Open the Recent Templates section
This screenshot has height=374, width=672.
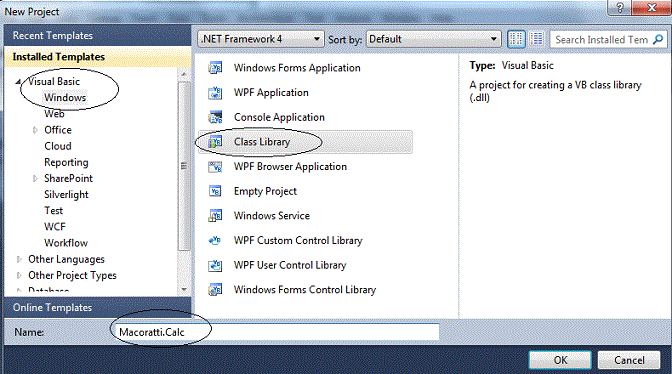(97, 36)
